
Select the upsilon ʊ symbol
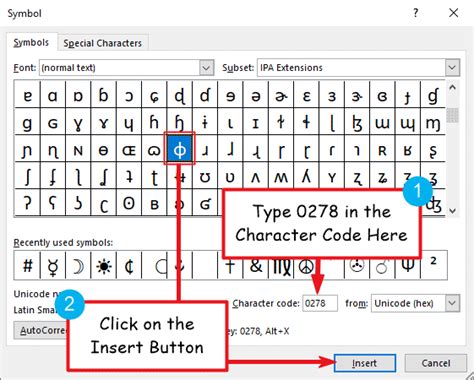205,177
